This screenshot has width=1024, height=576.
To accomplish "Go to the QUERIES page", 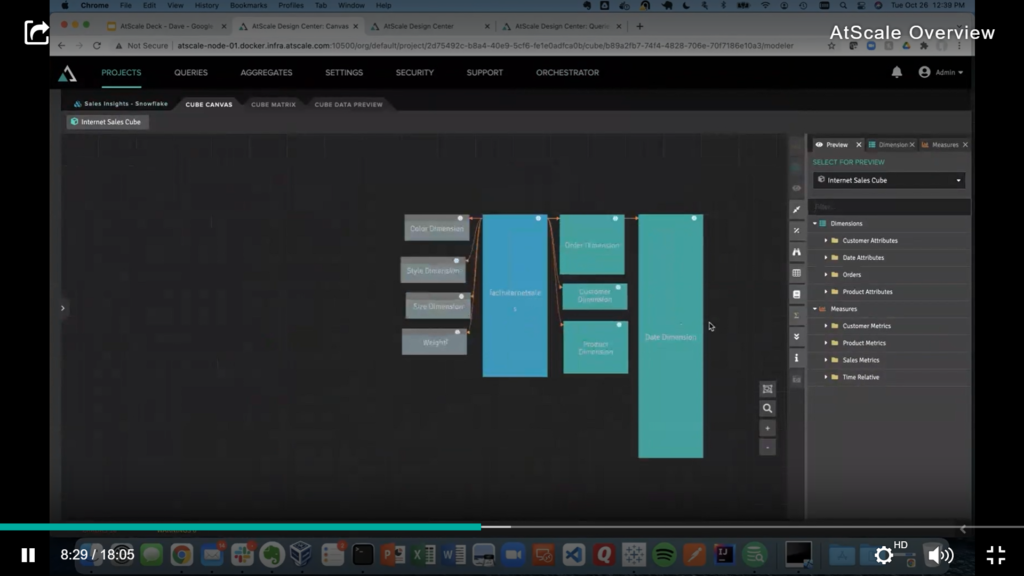I will point(191,72).
